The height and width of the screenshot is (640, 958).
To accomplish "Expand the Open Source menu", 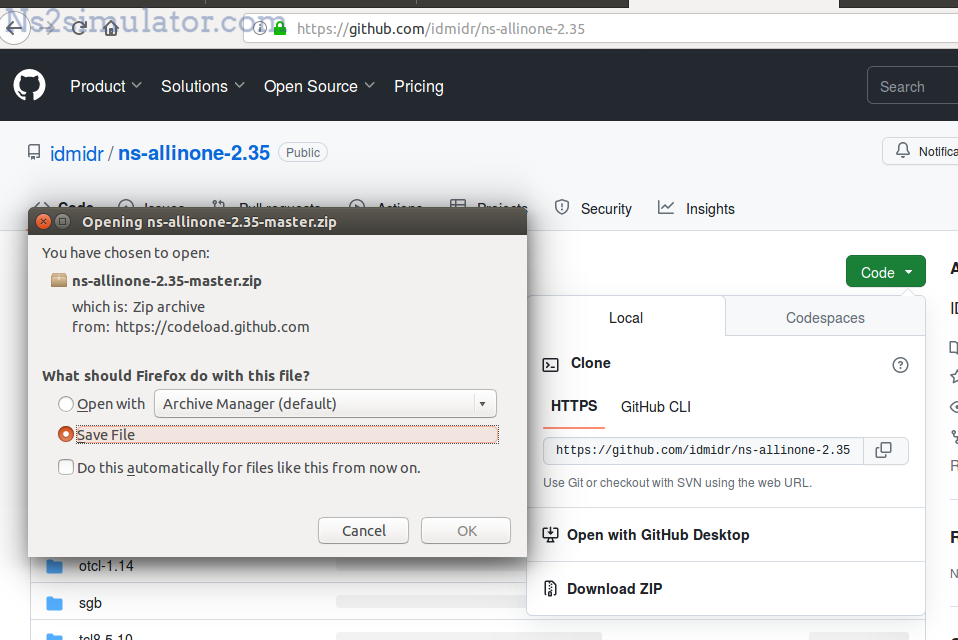I will (x=320, y=86).
